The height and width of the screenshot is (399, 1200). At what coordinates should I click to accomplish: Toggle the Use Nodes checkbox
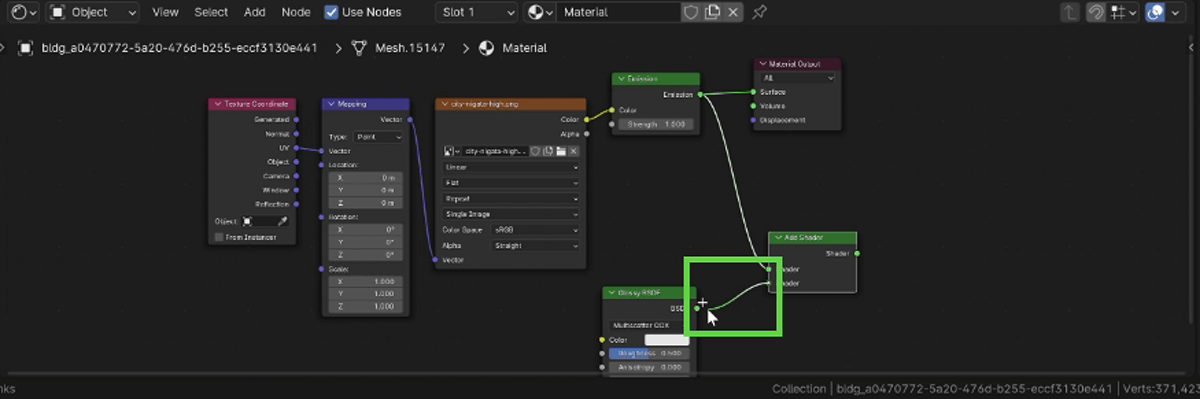[x=331, y=12]
